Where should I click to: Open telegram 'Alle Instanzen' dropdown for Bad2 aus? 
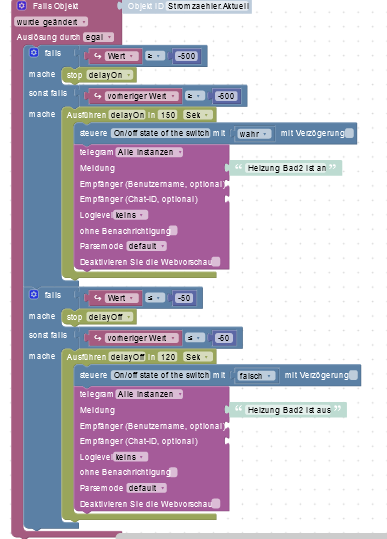click(149, 394)
